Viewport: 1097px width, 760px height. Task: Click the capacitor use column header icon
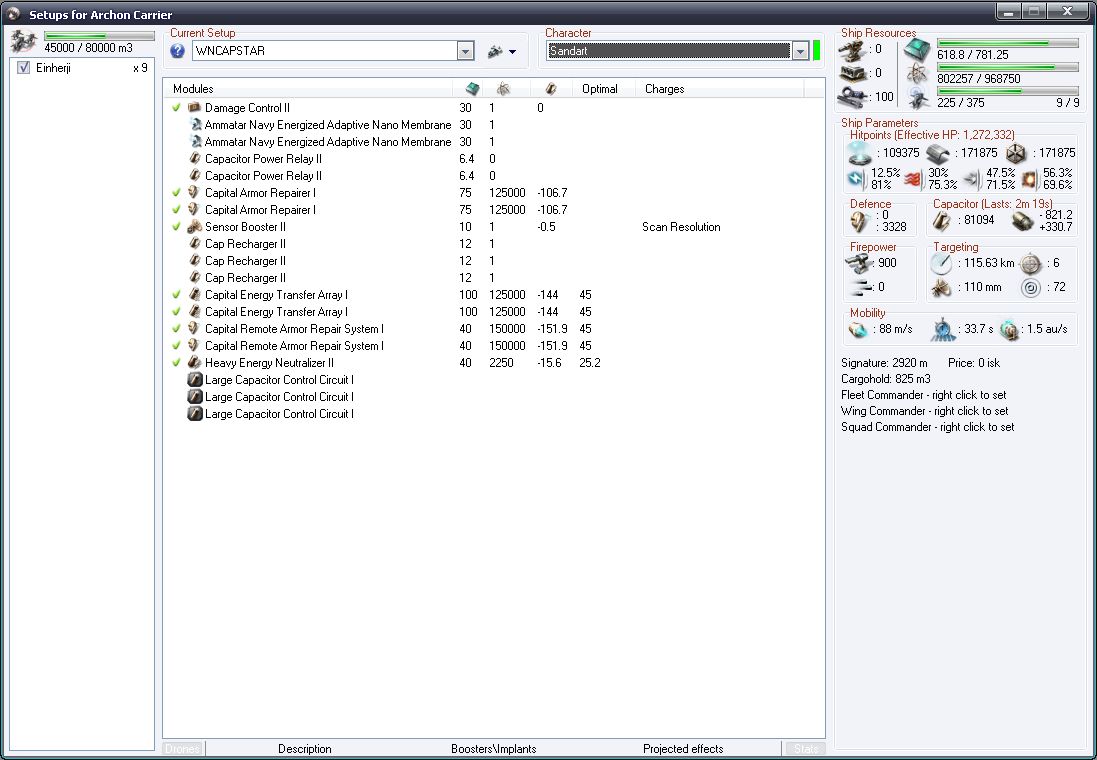[551, 89]
